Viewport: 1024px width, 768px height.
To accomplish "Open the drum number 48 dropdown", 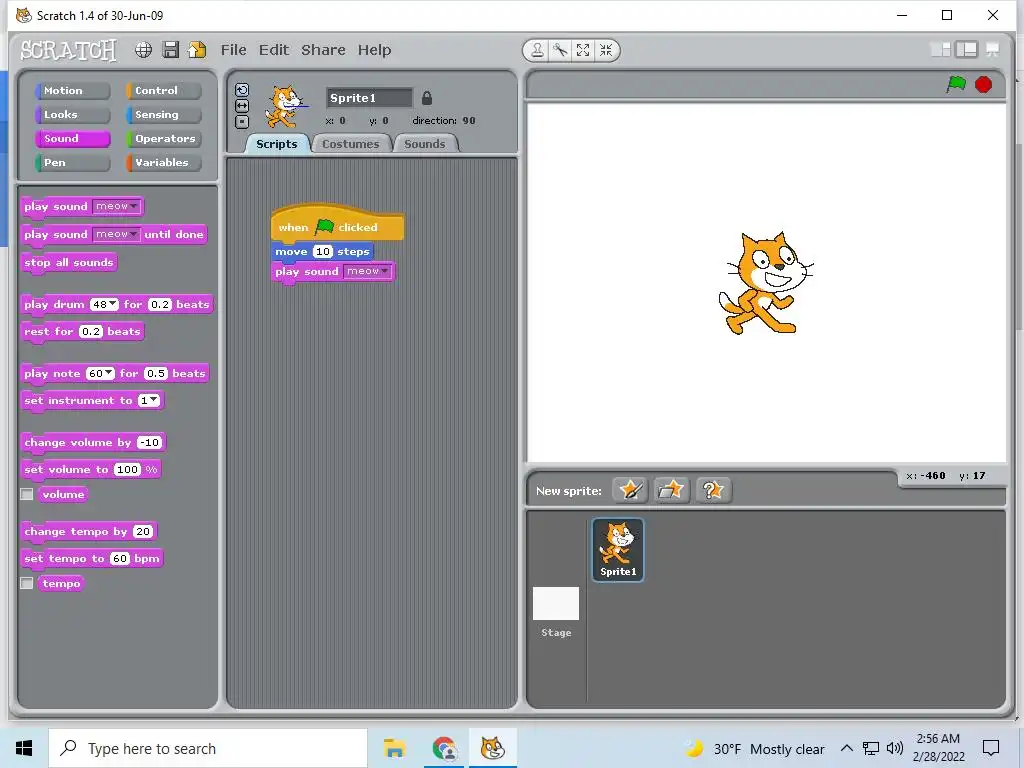I will pyautogui.click(x=104, y=304).
